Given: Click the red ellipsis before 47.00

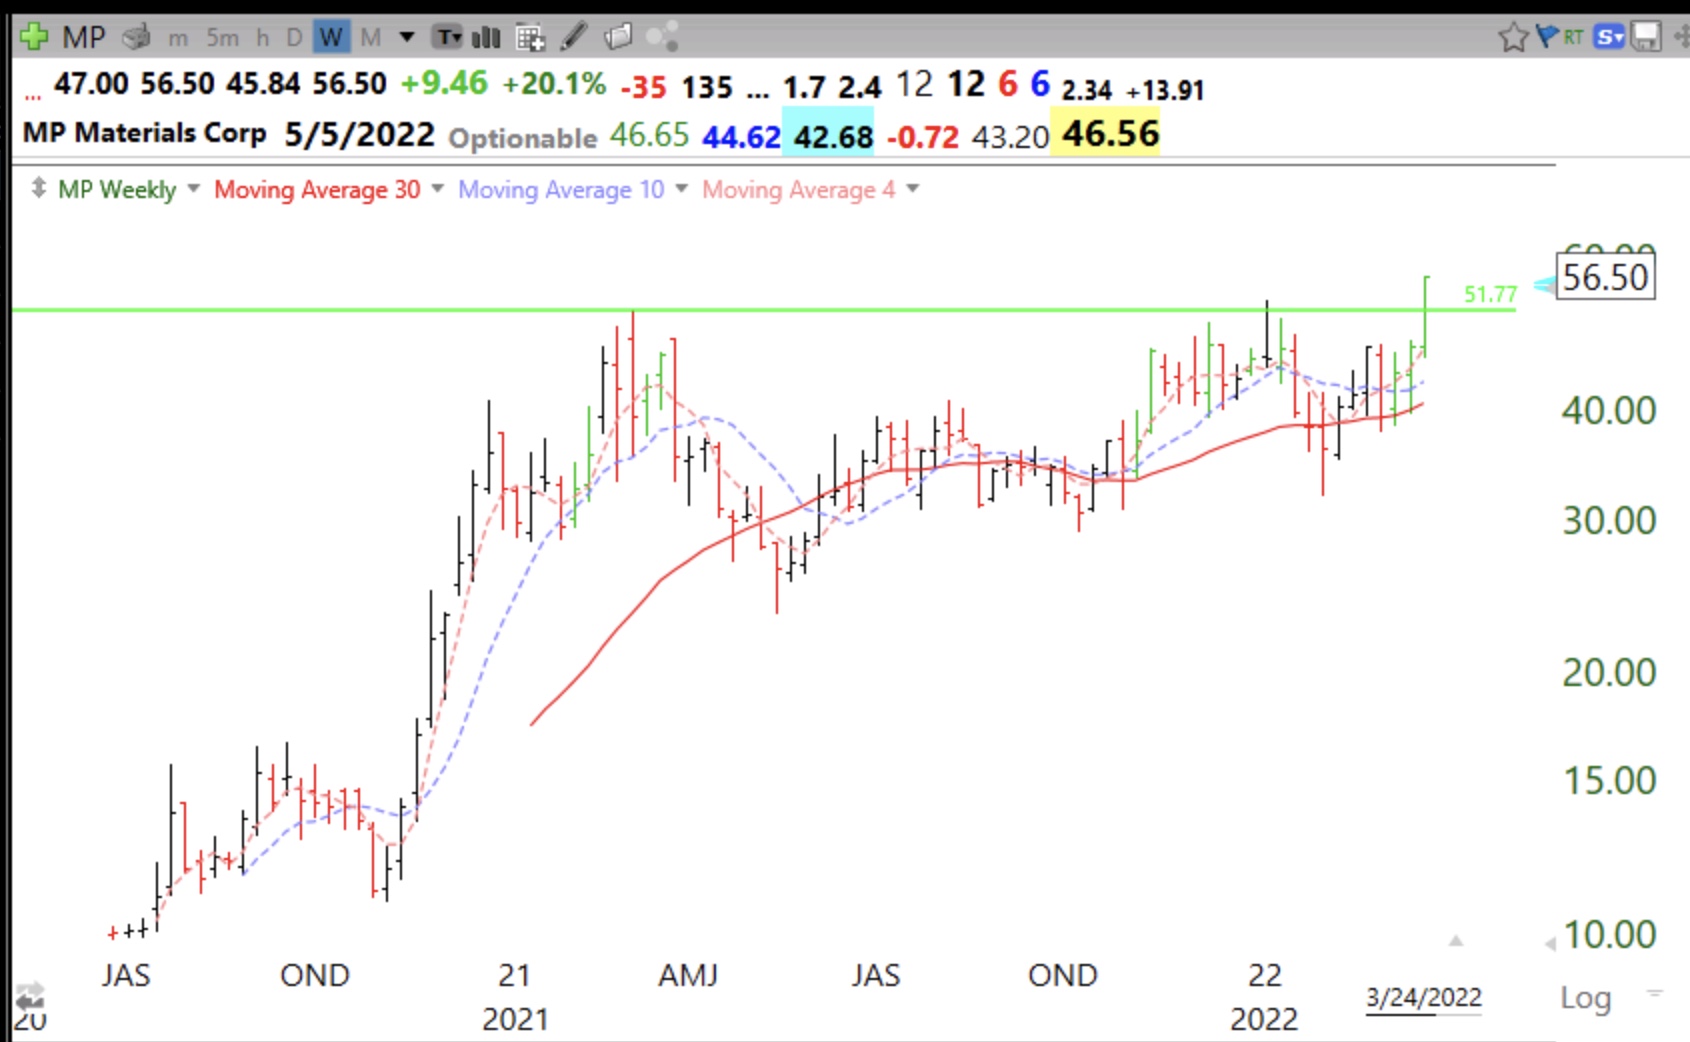Looking at the screenshot, I should (33, 97).
